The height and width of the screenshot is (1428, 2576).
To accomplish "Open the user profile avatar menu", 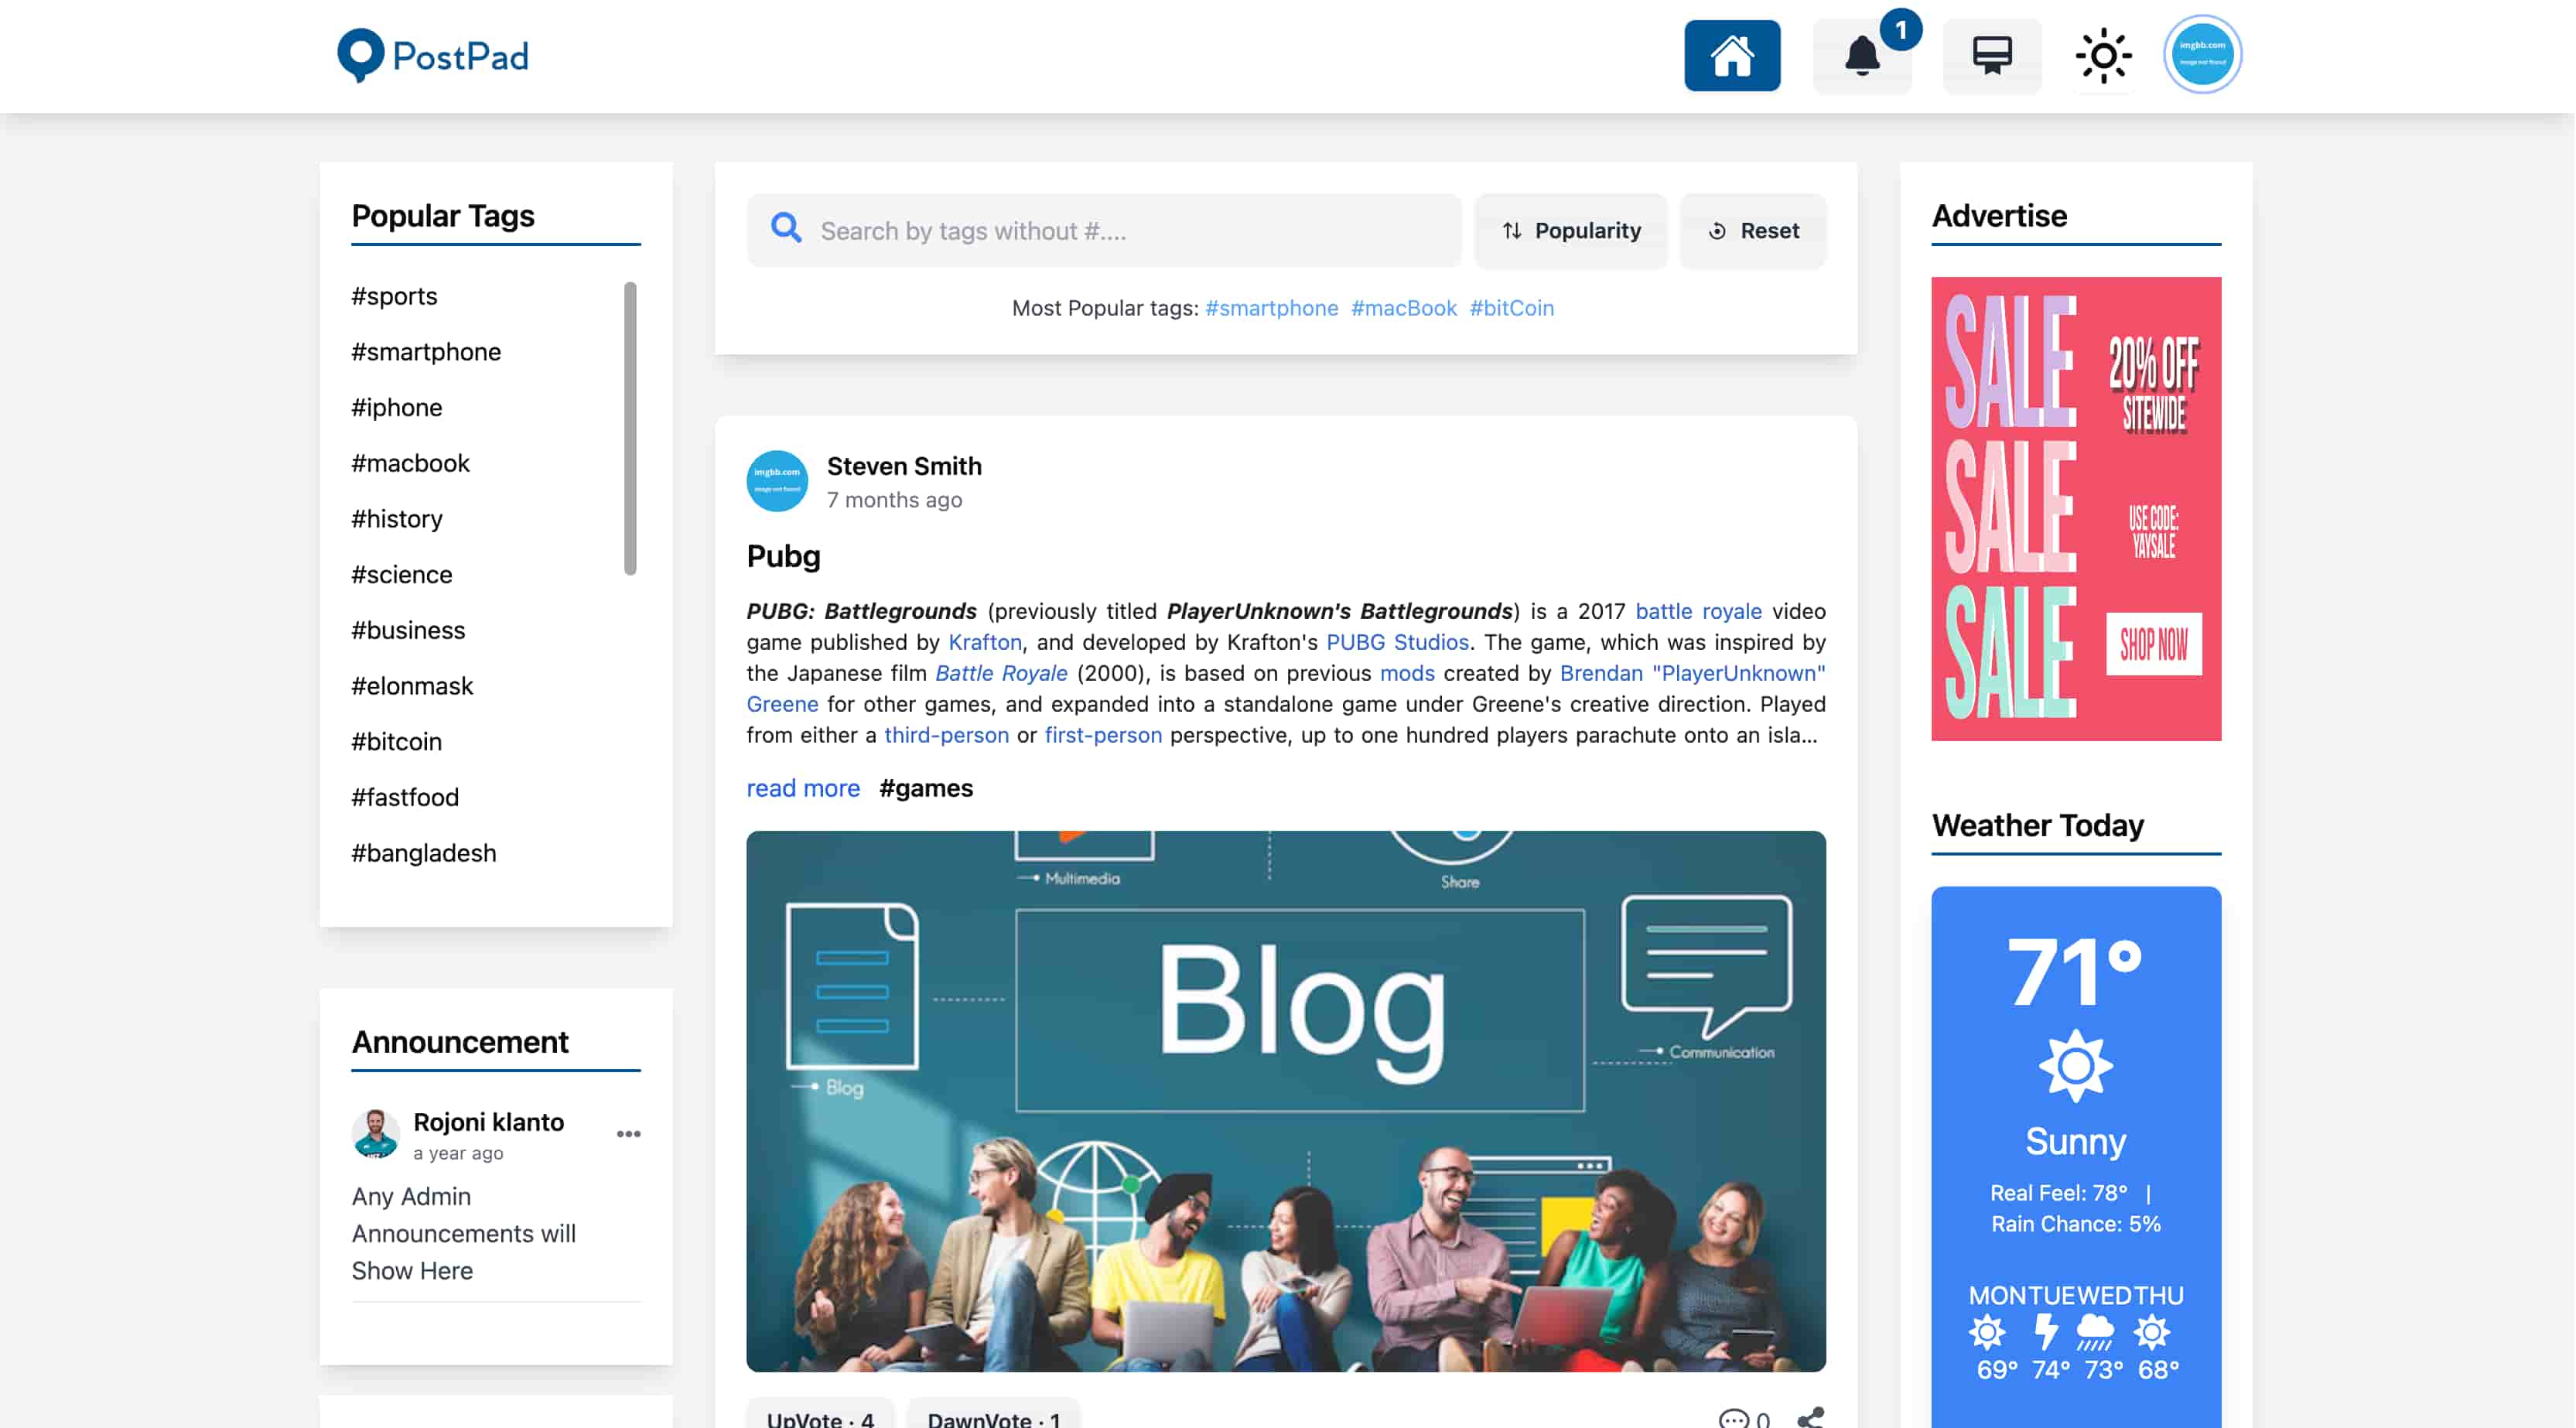I will tap(2203, 54).
